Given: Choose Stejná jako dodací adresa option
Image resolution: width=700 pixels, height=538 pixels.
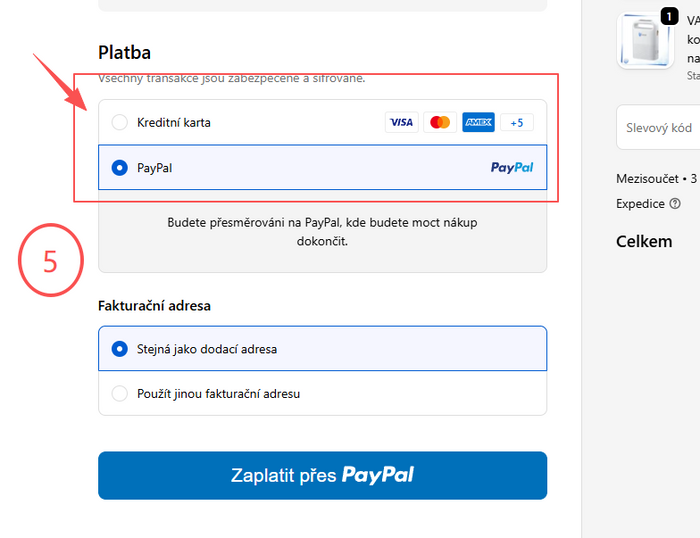Looking at the screenshot, I should coord(120,349).
